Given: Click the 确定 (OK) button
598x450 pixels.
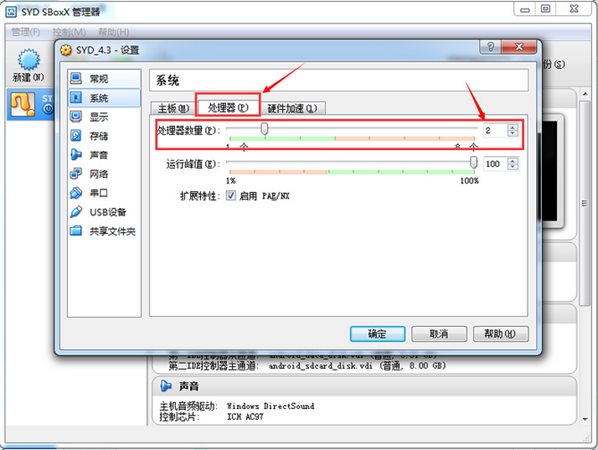Looking at the screenshot, I should click(377, 334).
